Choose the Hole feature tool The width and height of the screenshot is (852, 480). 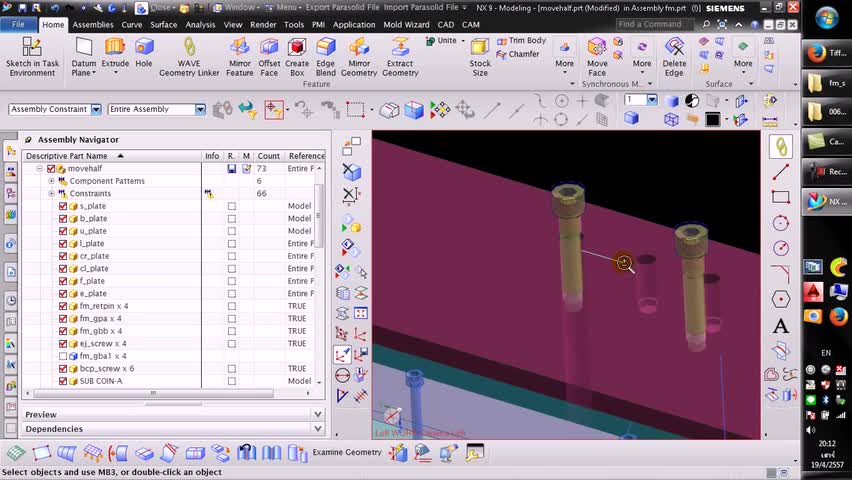point(144,52)
